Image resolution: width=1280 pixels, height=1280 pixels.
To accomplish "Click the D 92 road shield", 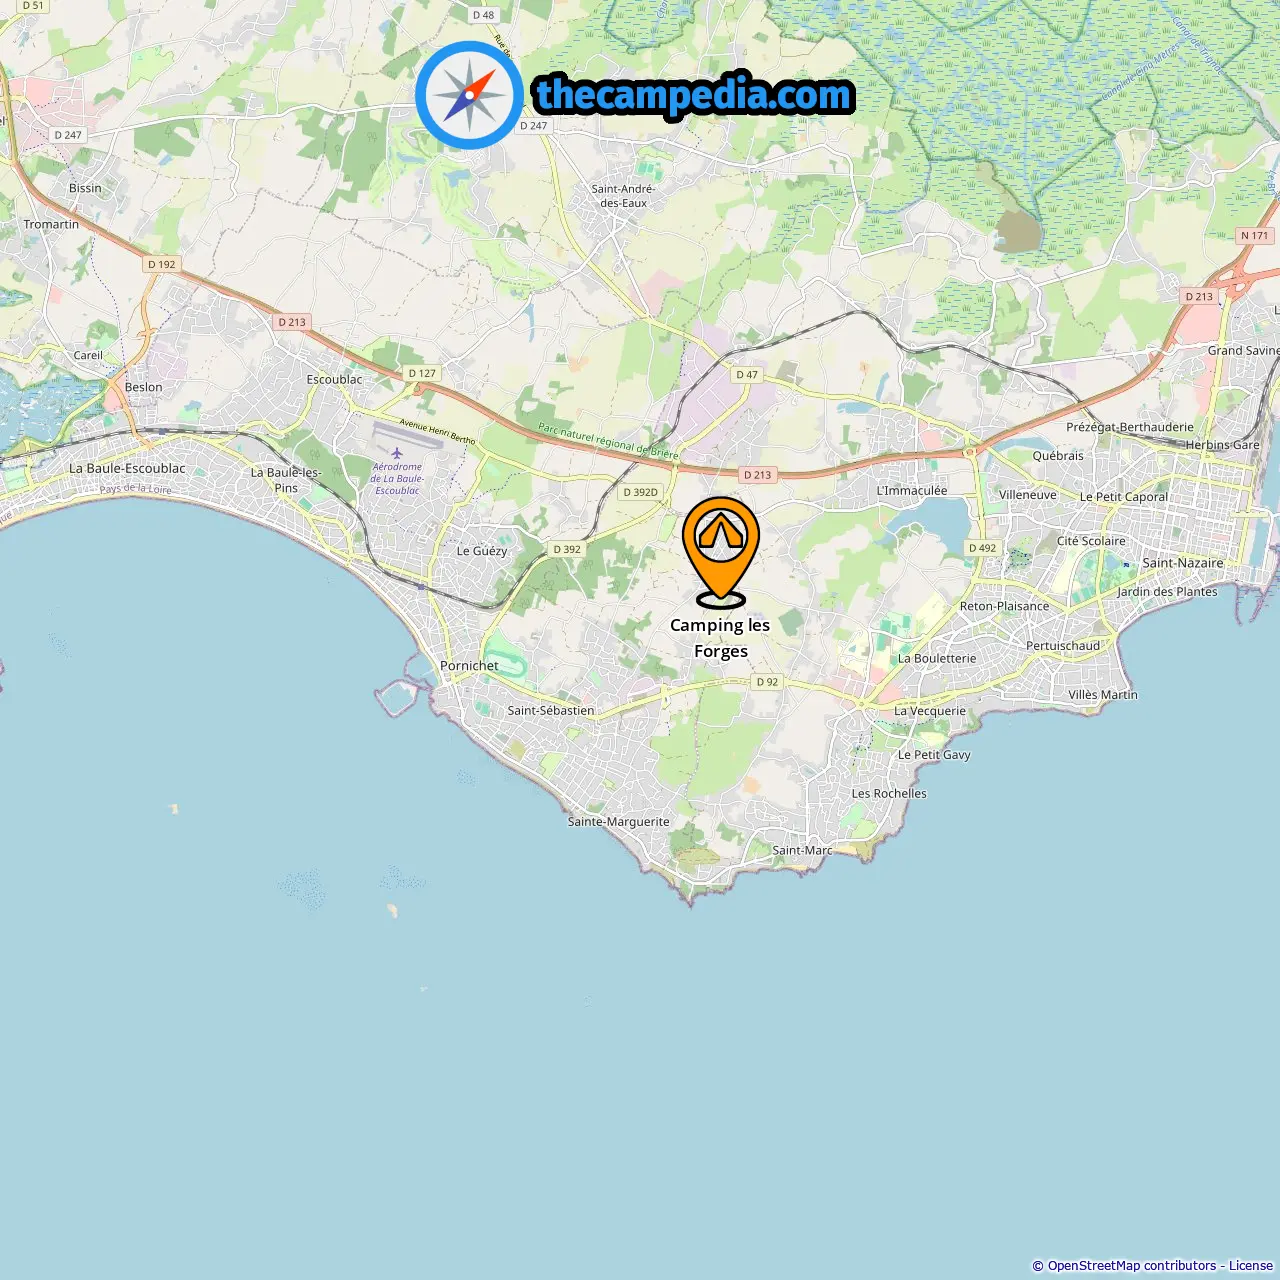I will click(x=767, y=682).
